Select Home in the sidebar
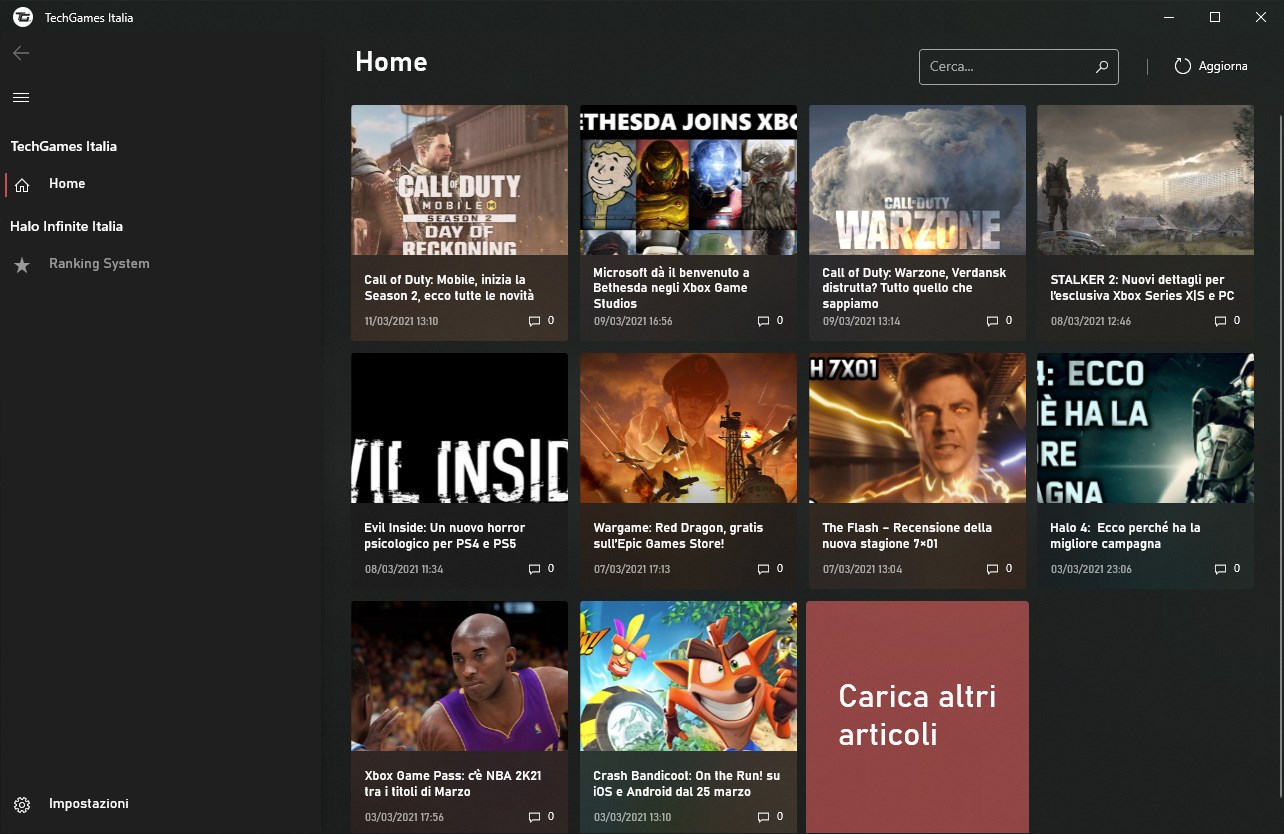Image resolution: width=1284 pixels, height=834 pixels. click(160, 184)
